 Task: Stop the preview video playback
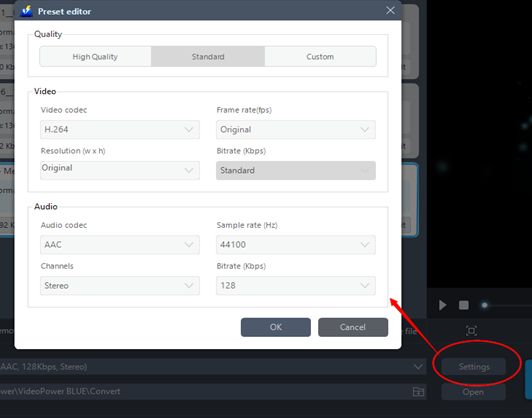[464, 305]
